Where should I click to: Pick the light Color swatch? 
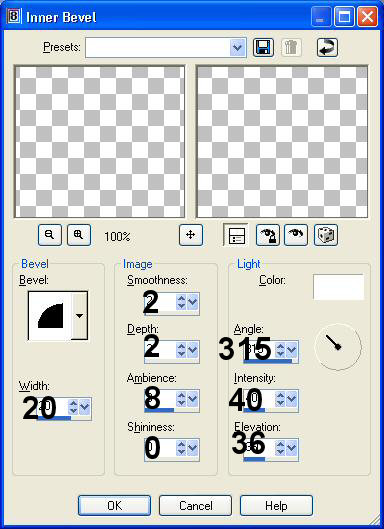(338, 287)
